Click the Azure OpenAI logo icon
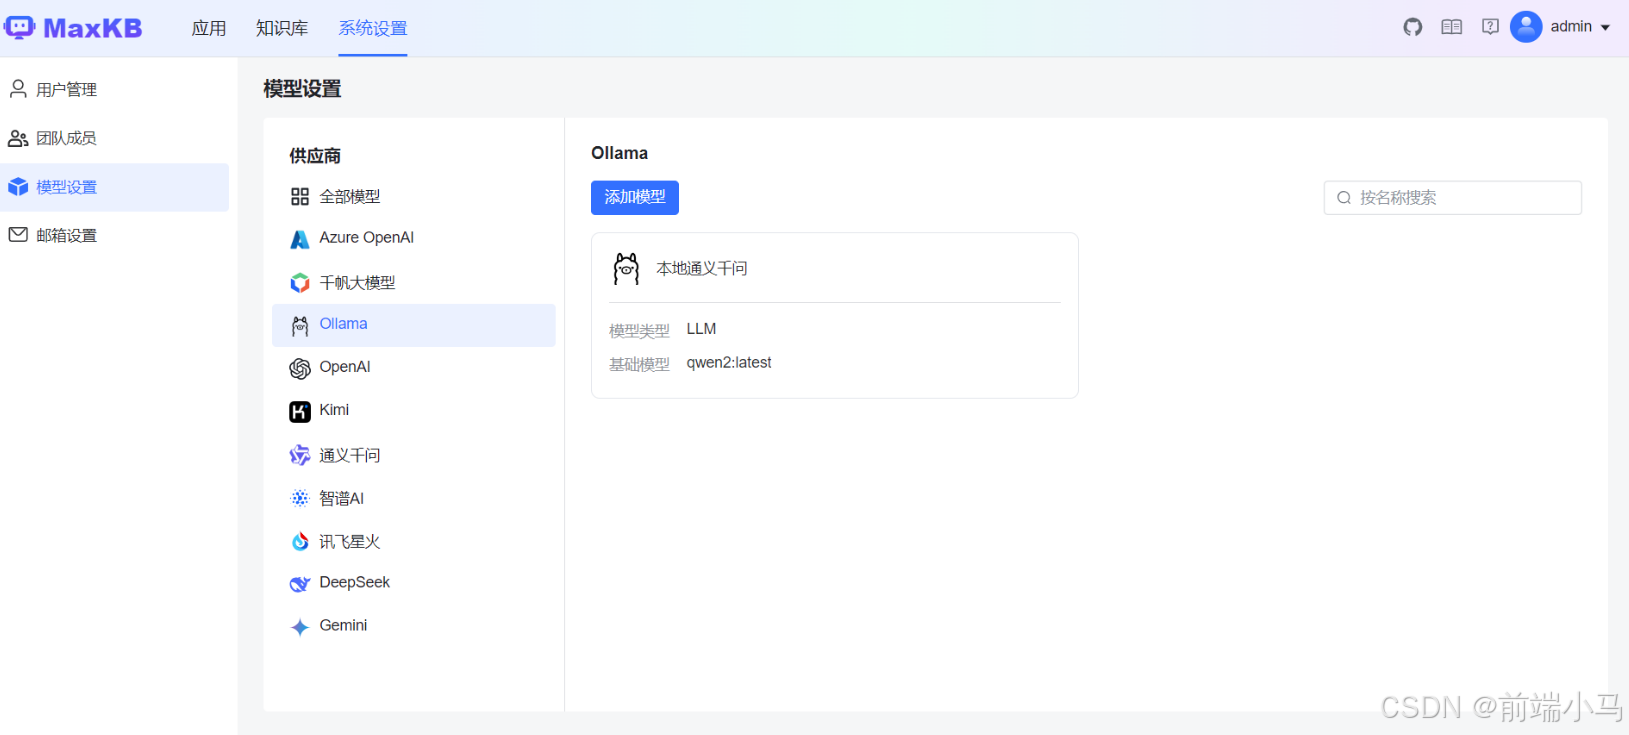The height and width of the screenshot is (735, 1629). (x=300, y=239)
